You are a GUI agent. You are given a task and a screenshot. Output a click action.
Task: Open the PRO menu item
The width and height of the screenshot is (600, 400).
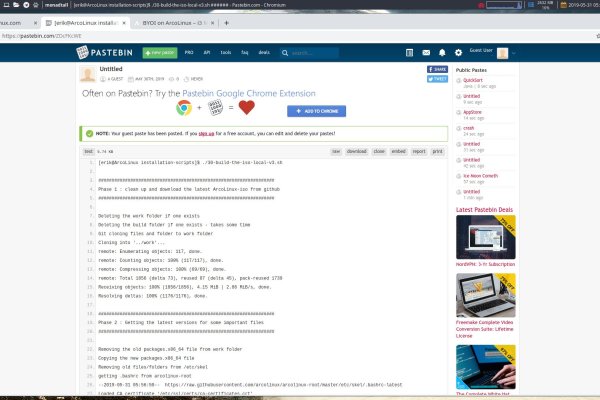[187, 50]
